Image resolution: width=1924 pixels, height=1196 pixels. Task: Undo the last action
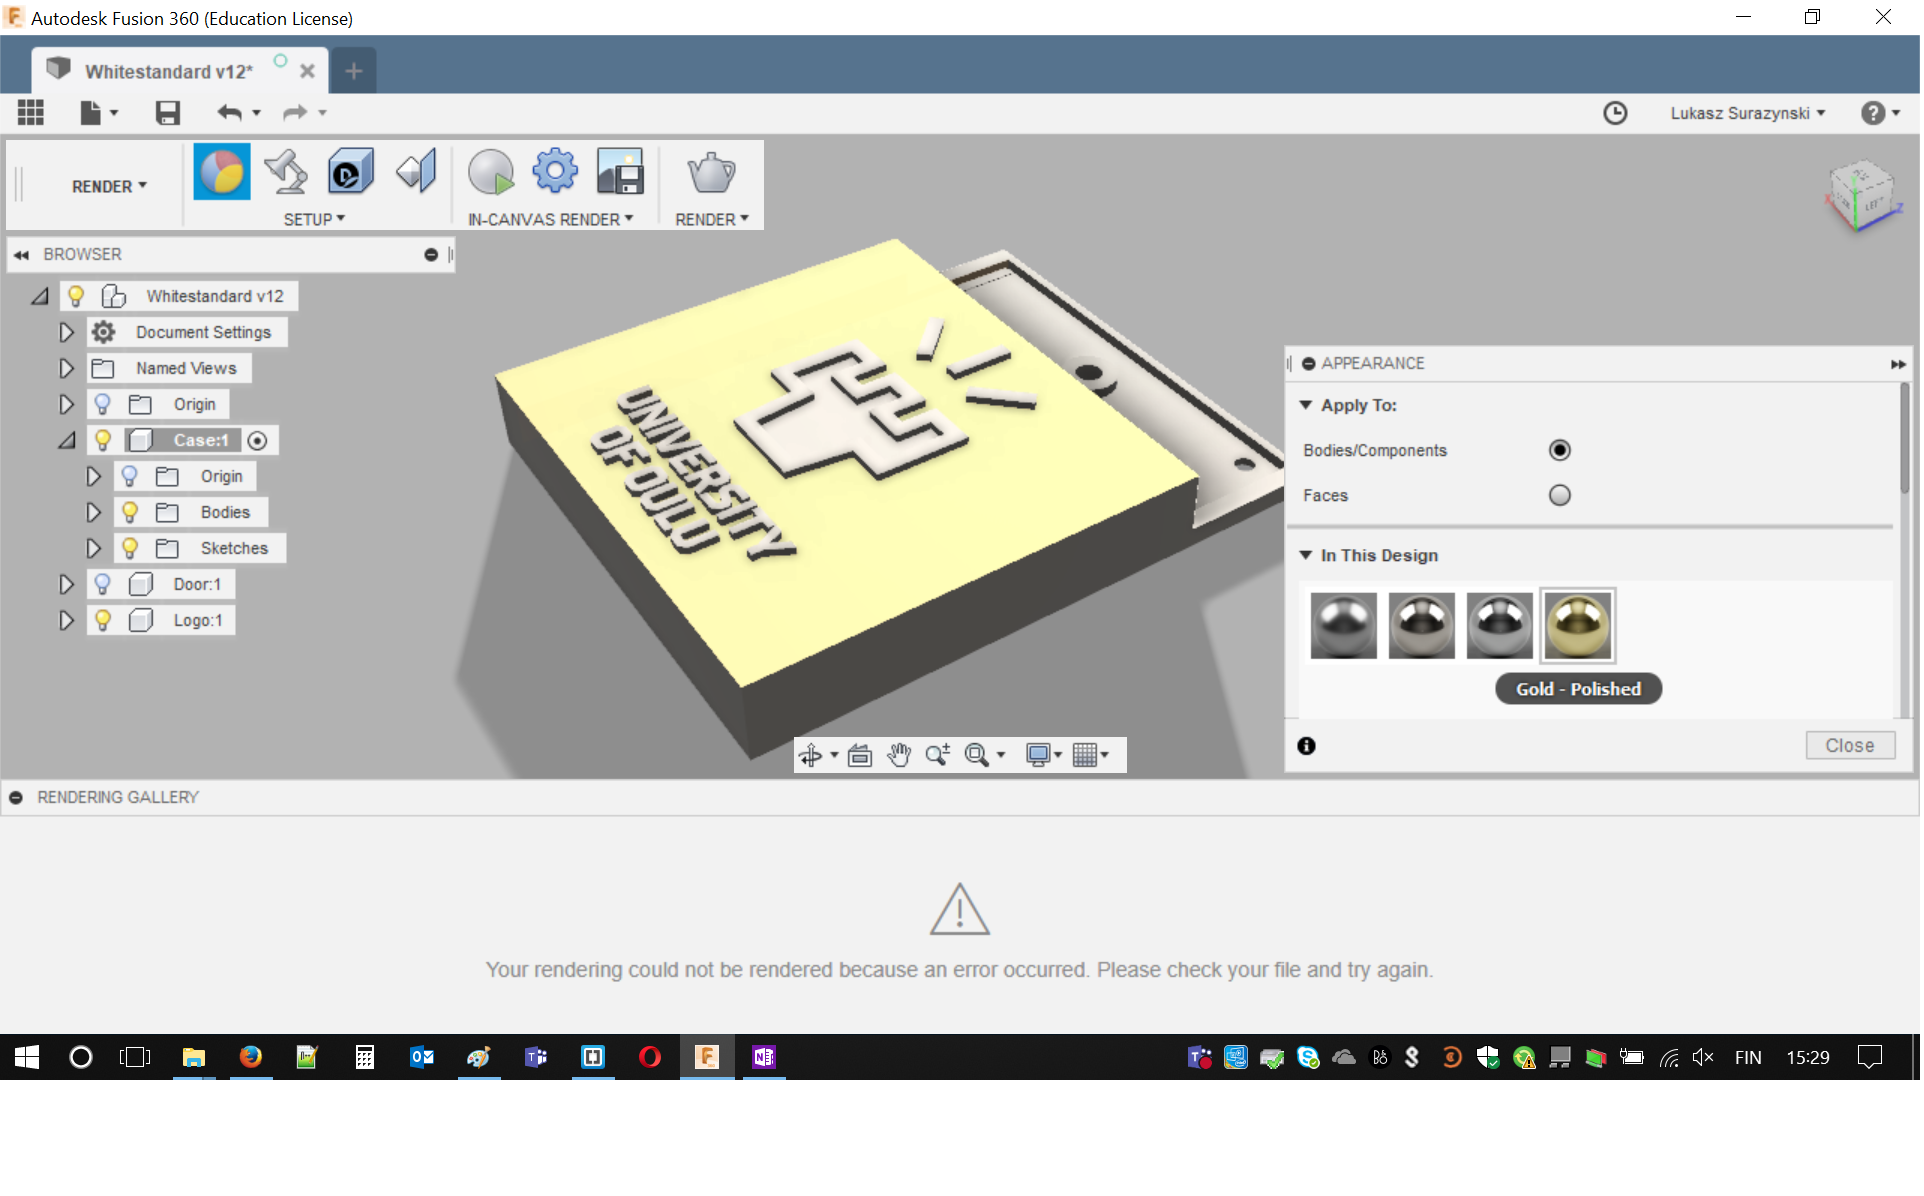point(230,113)
